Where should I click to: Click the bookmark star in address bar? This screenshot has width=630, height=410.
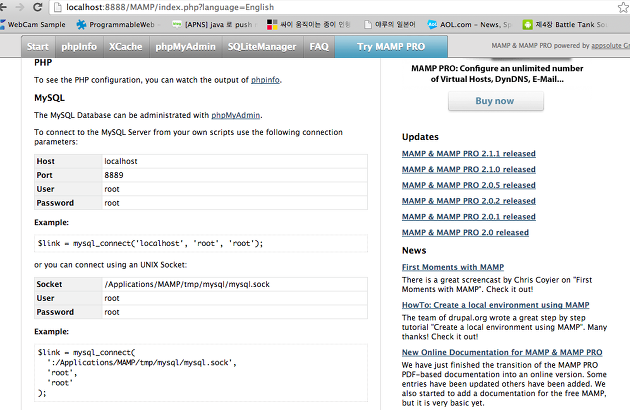(x=624, y=7)
